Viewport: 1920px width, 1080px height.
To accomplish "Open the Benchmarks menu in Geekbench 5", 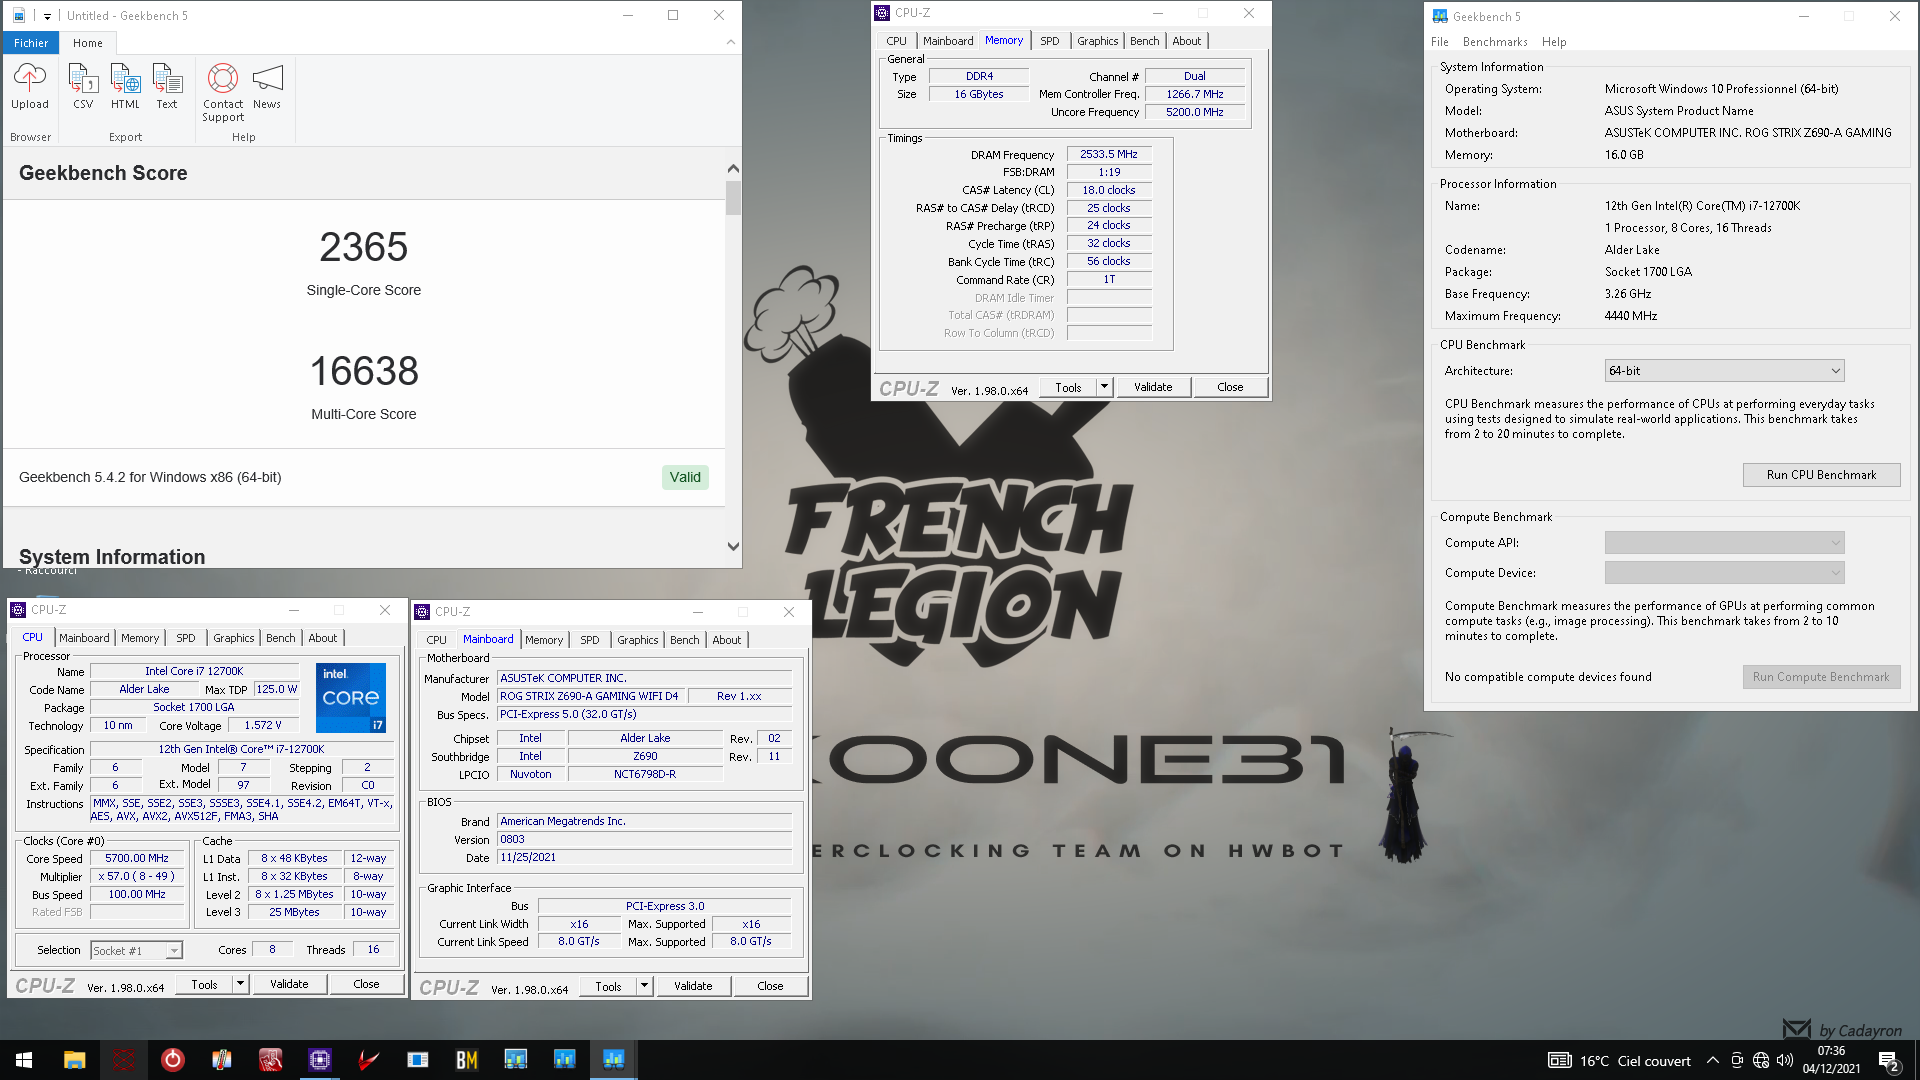I will coord(1495,42).
